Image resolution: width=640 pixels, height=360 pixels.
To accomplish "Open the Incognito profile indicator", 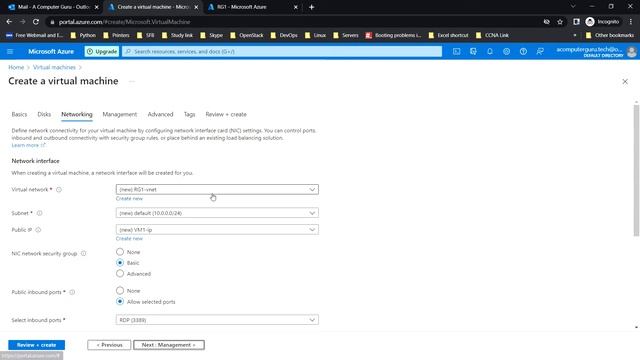I will tap(602, 22).
